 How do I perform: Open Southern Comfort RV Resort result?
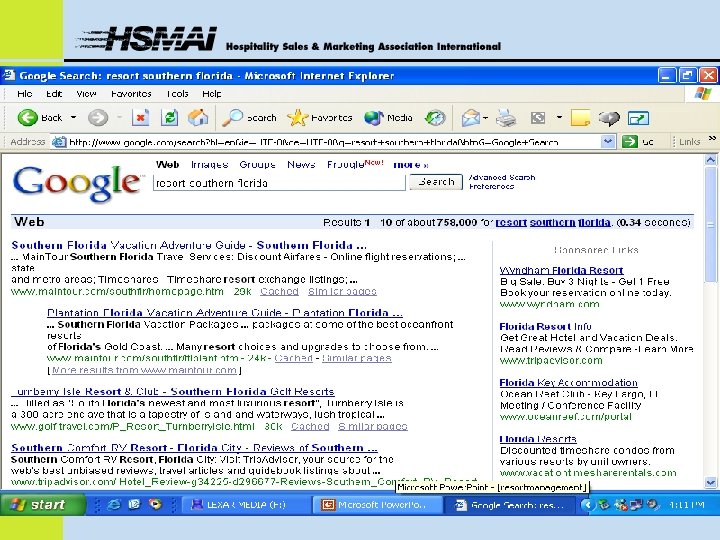(194, 448)
